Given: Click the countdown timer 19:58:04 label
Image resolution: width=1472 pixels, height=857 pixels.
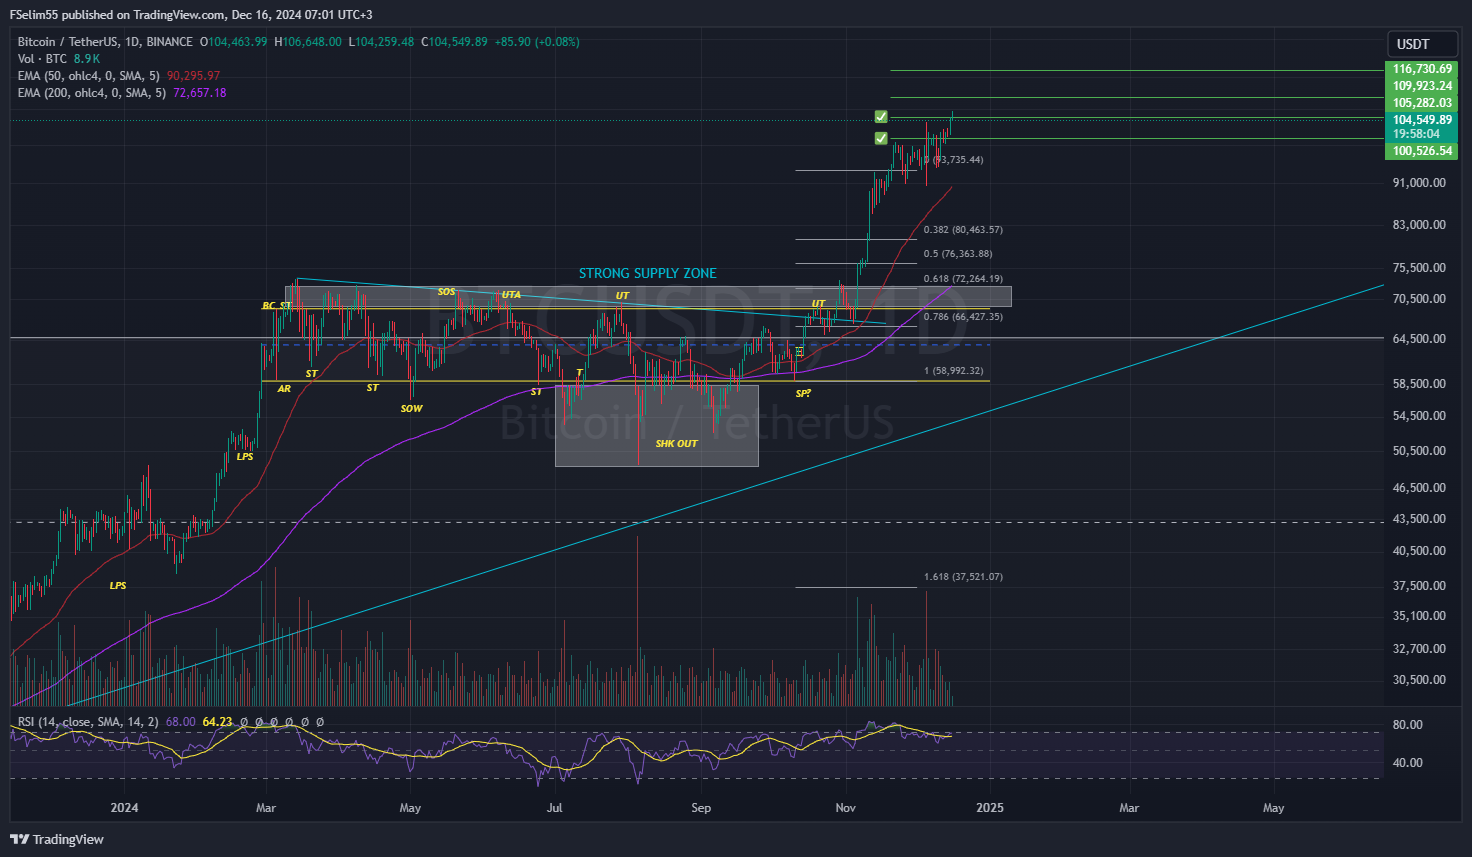Looking at the screenshot, I should pos(1416,134).
